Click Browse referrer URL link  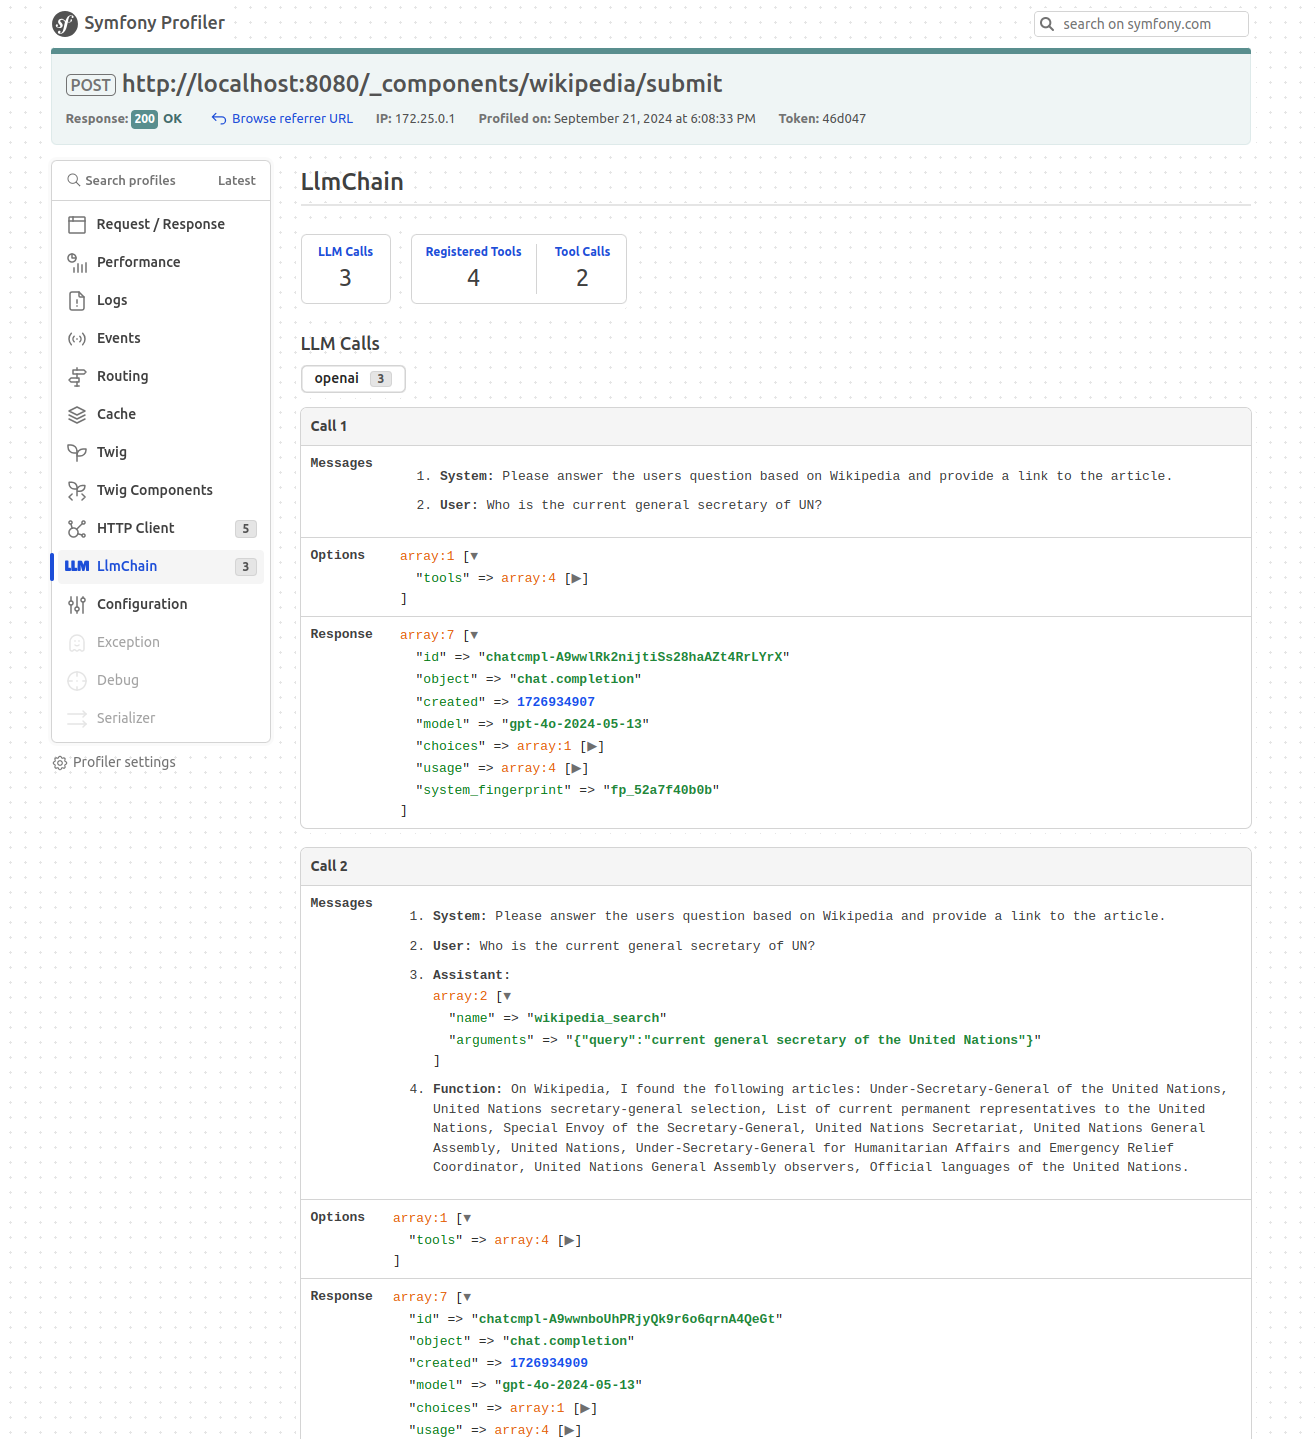(x=292, y=119)
